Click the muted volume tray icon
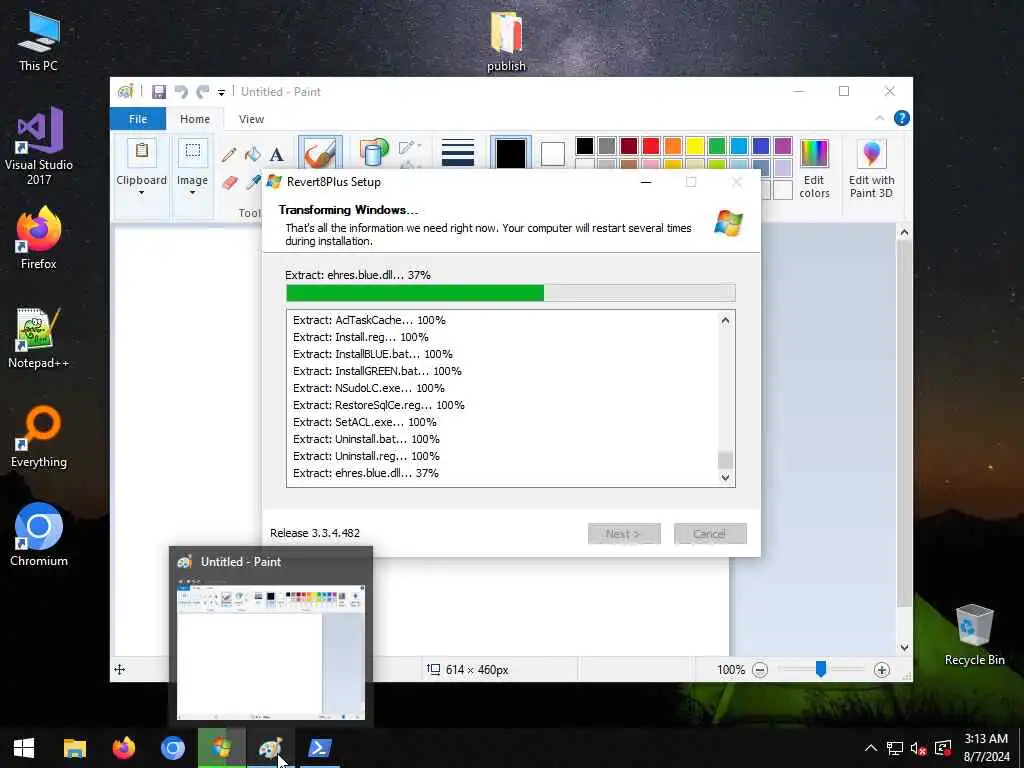Viewport: 1024px width, 768px height. click(918, 748)
